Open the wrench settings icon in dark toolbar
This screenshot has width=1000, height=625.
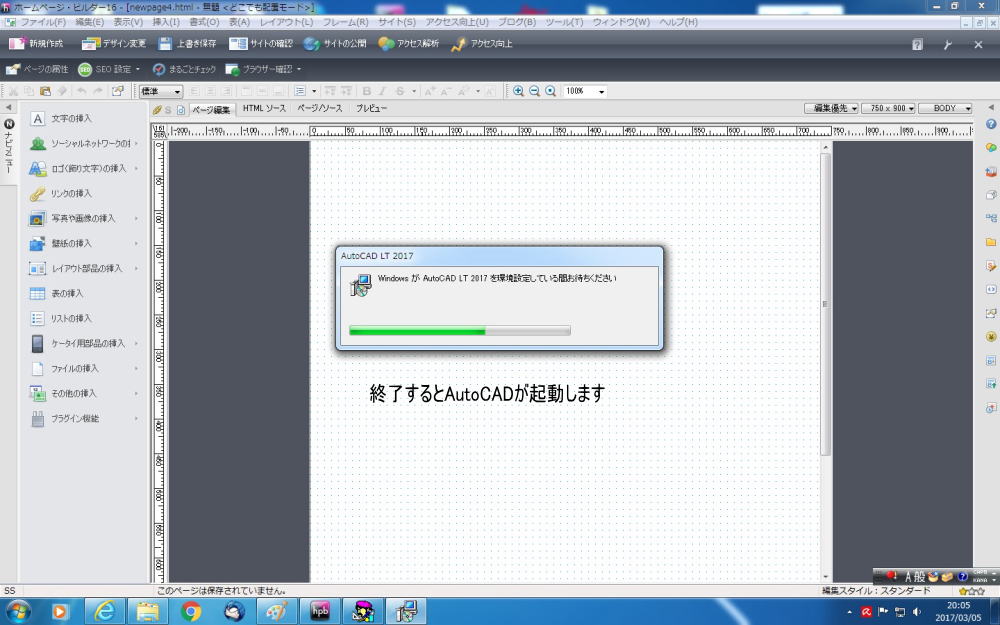(x=948, y=45)
